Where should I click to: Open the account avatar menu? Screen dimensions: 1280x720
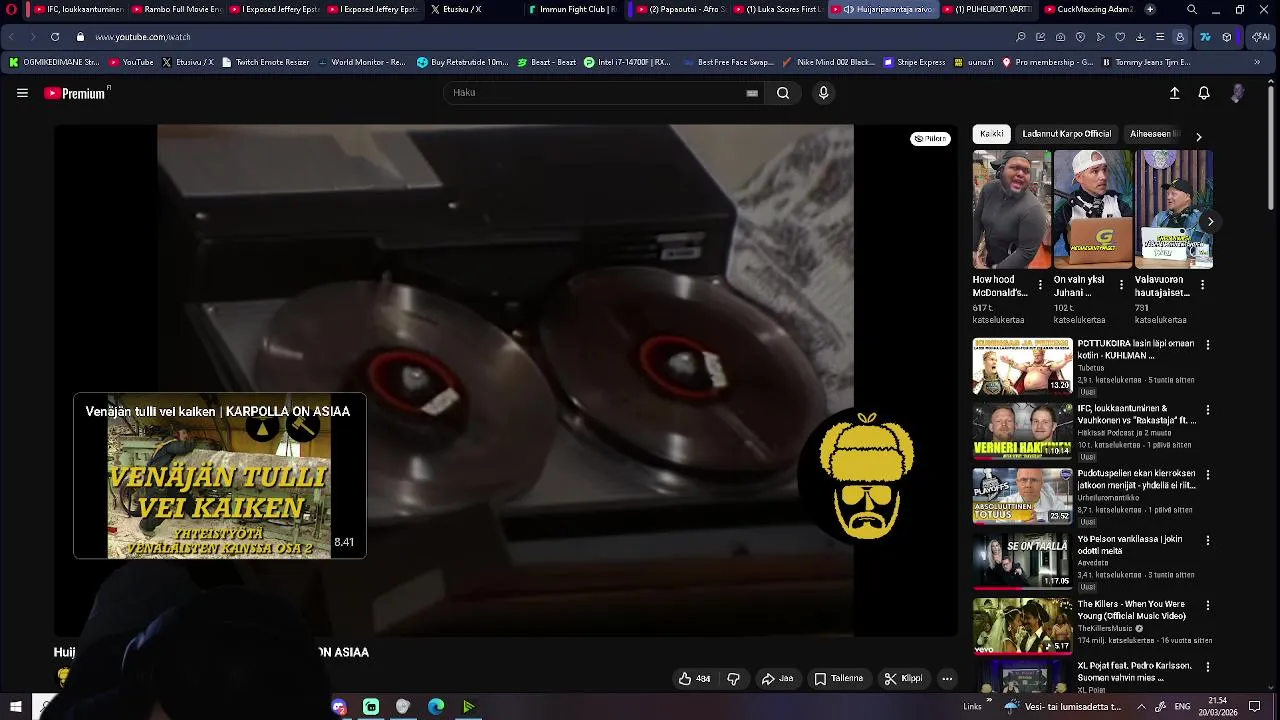(1237, 93)
